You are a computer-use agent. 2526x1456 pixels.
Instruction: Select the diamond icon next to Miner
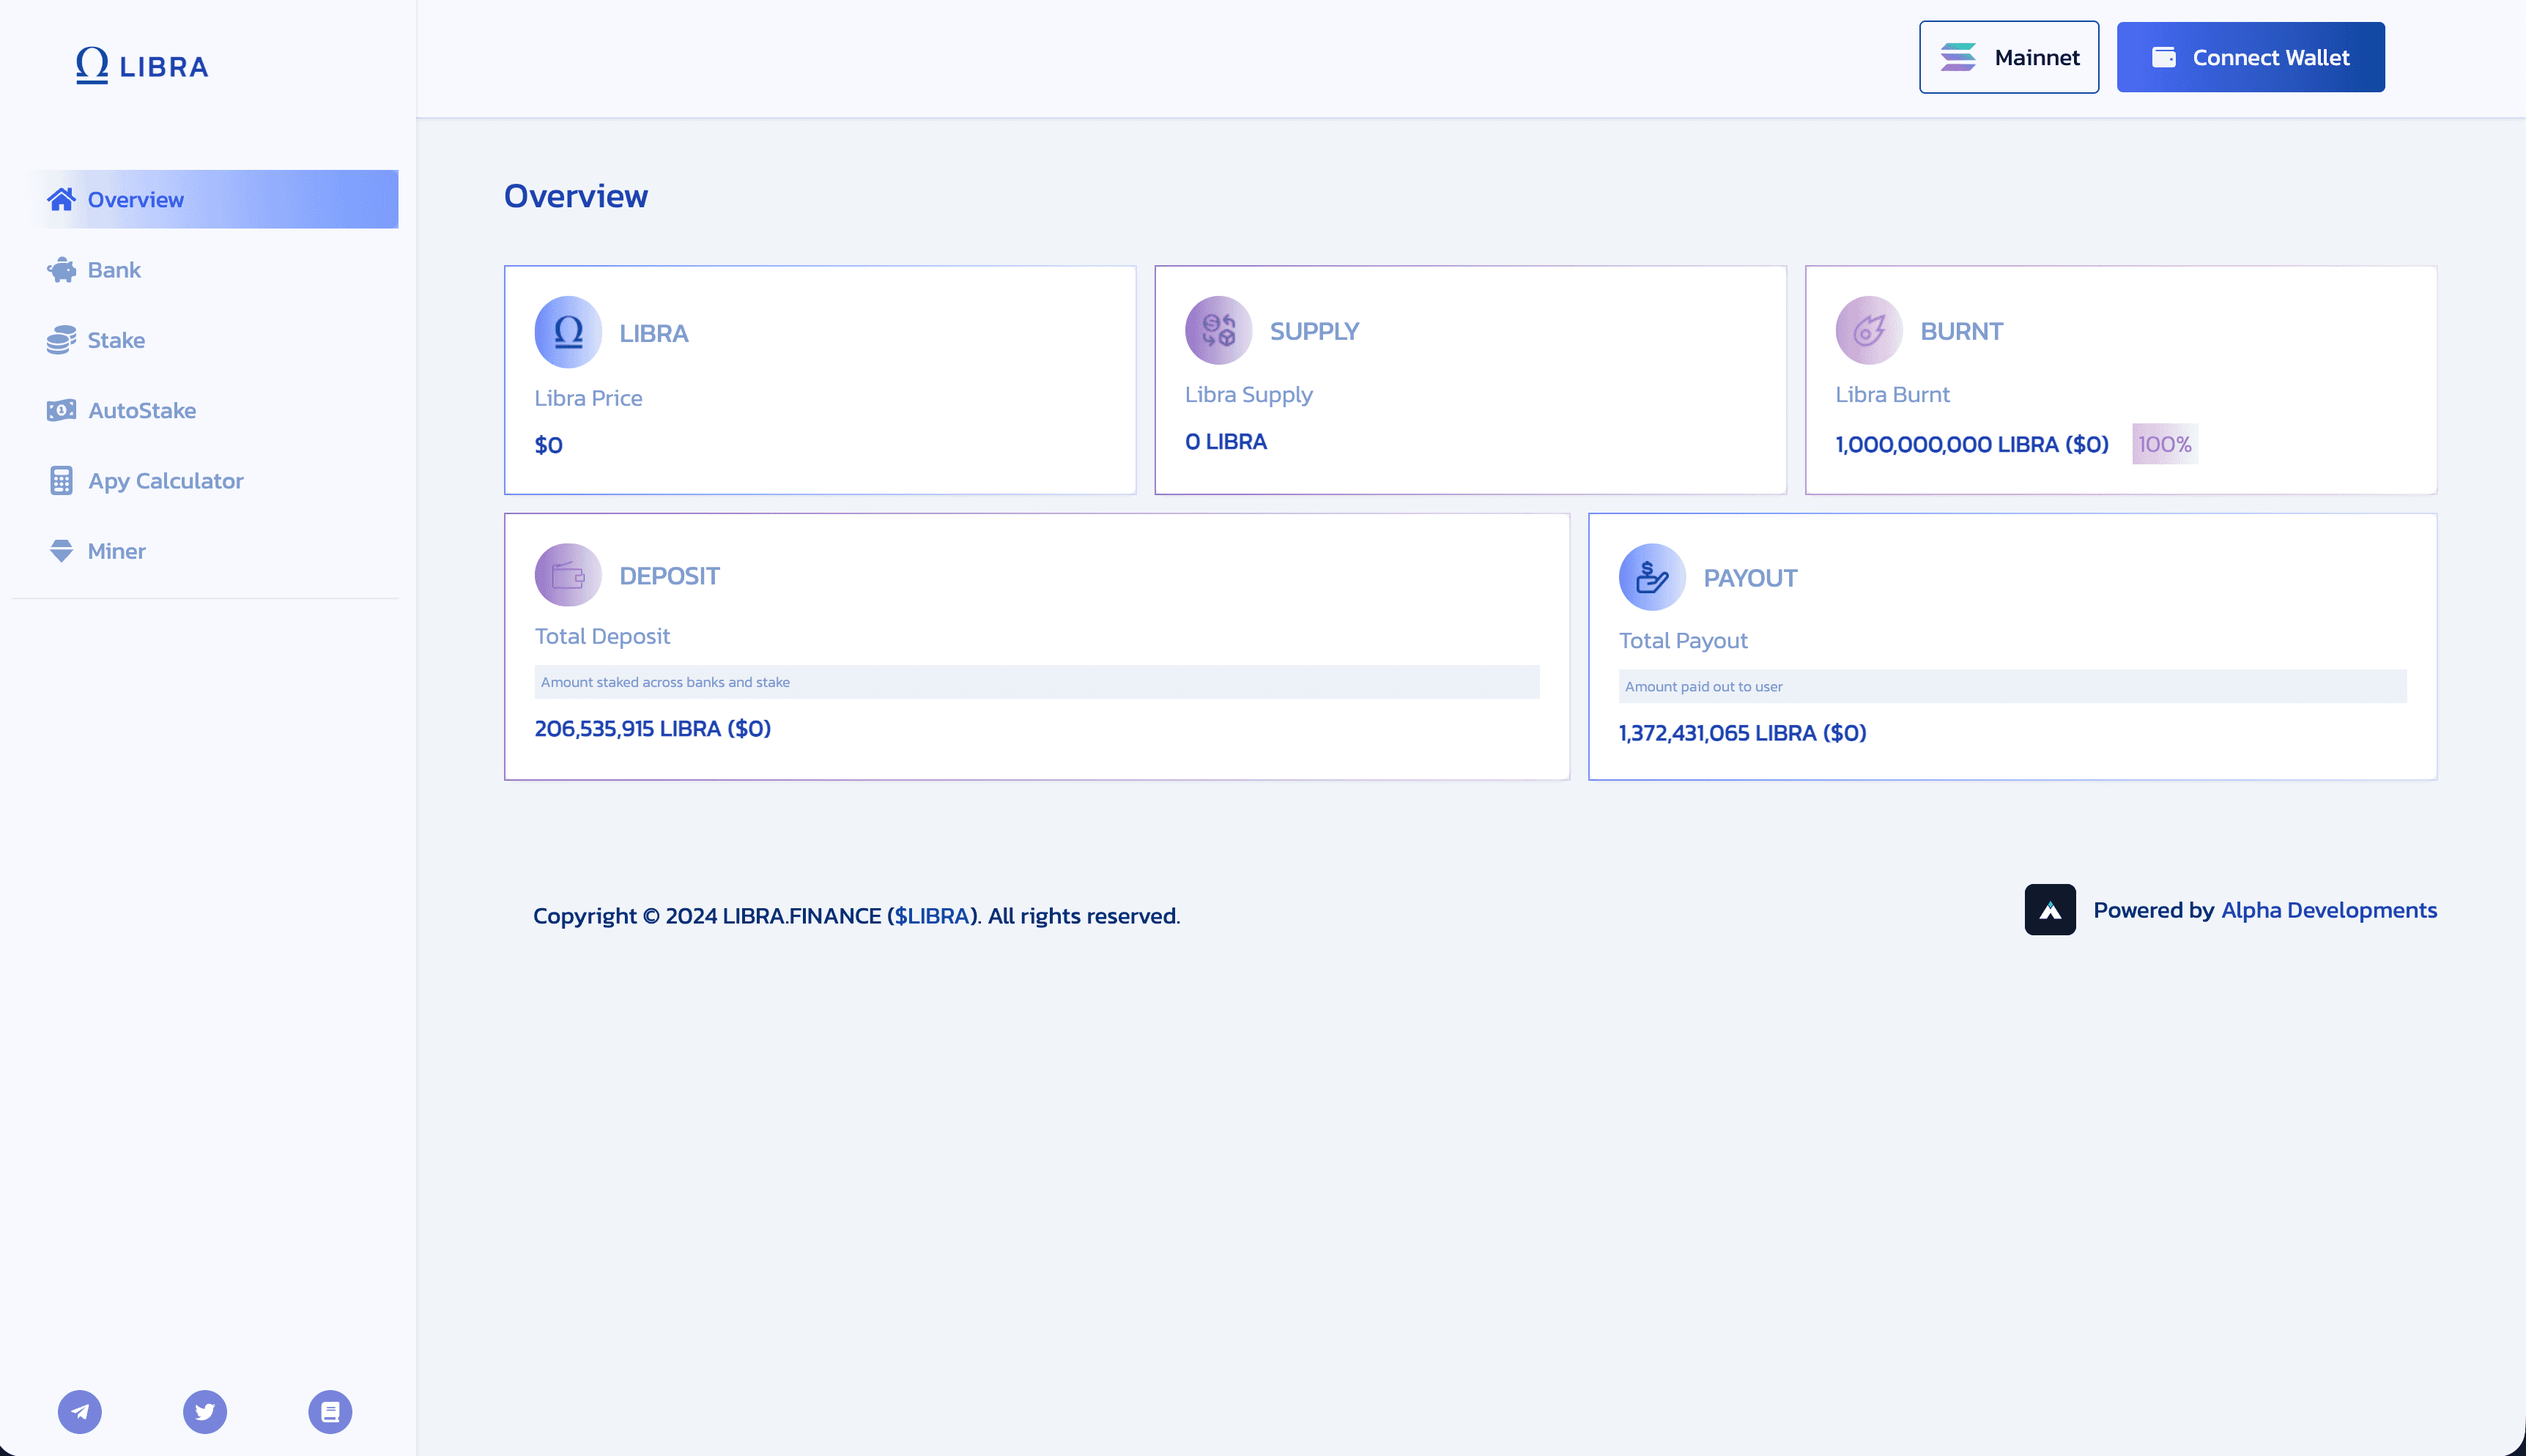[x=62, y=550]
